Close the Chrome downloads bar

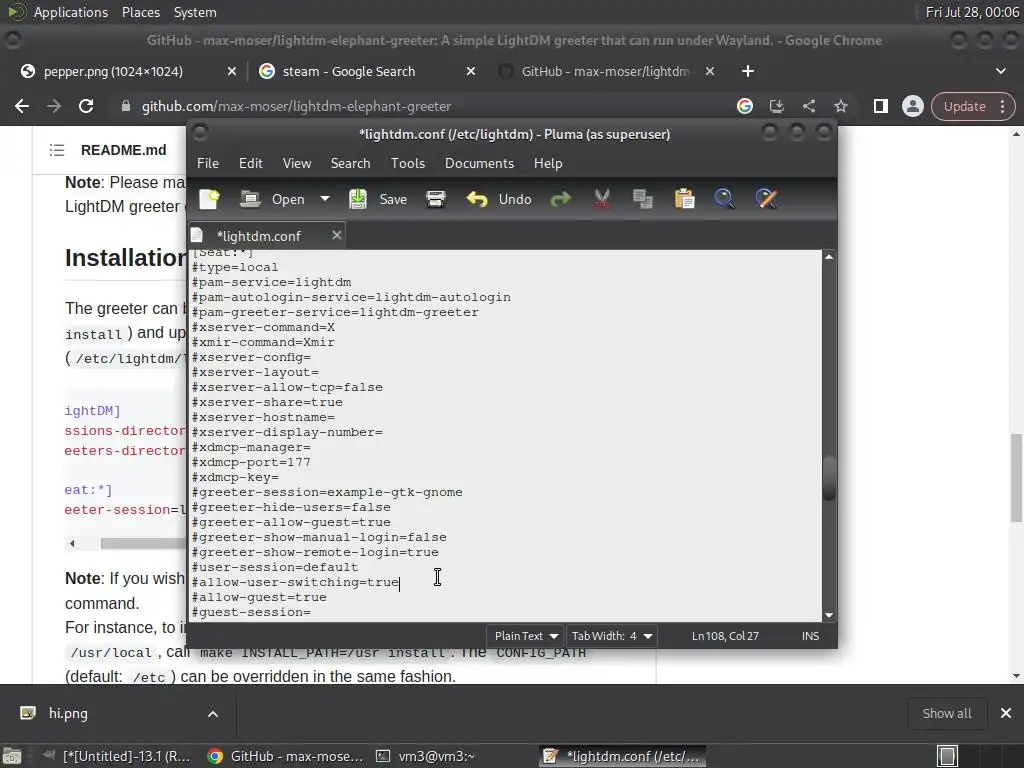coord(1006,714)
